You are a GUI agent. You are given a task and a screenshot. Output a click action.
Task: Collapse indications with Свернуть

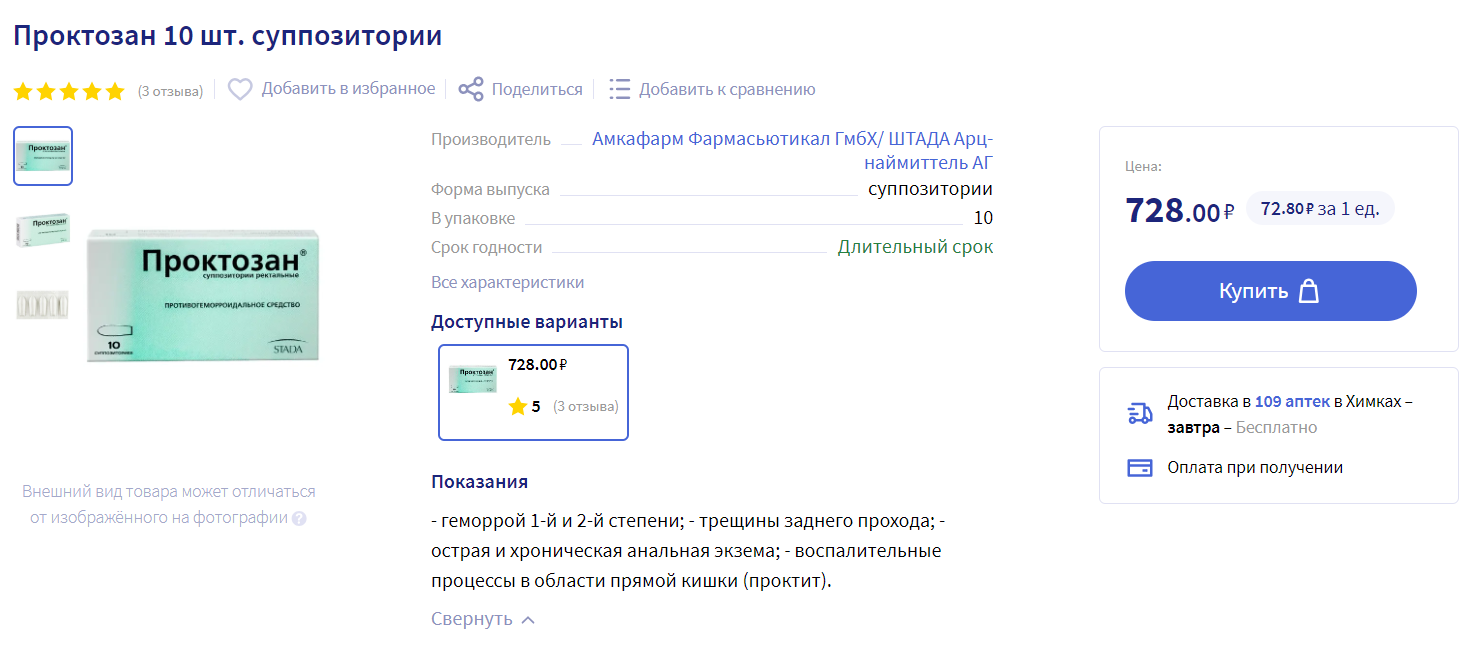tap(483, 619)
